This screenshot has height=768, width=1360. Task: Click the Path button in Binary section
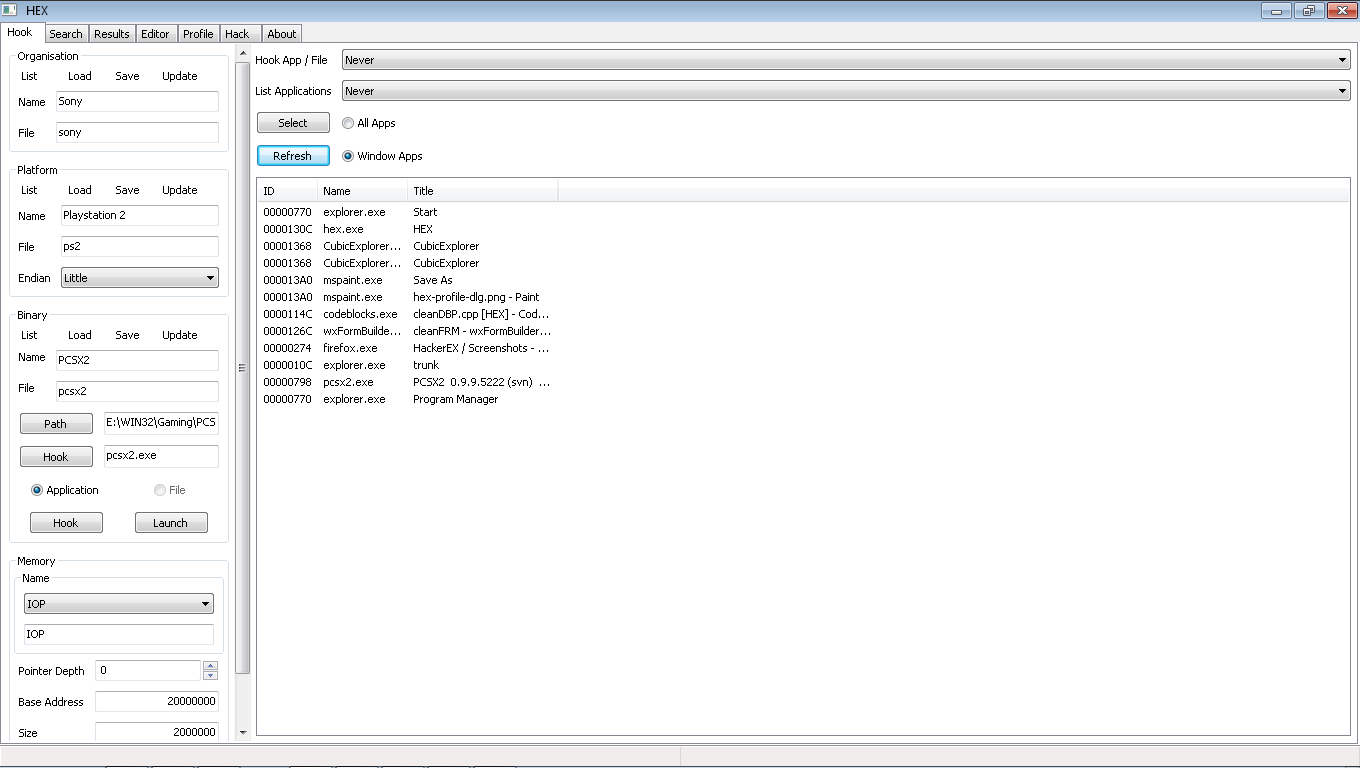coord(56,423)
